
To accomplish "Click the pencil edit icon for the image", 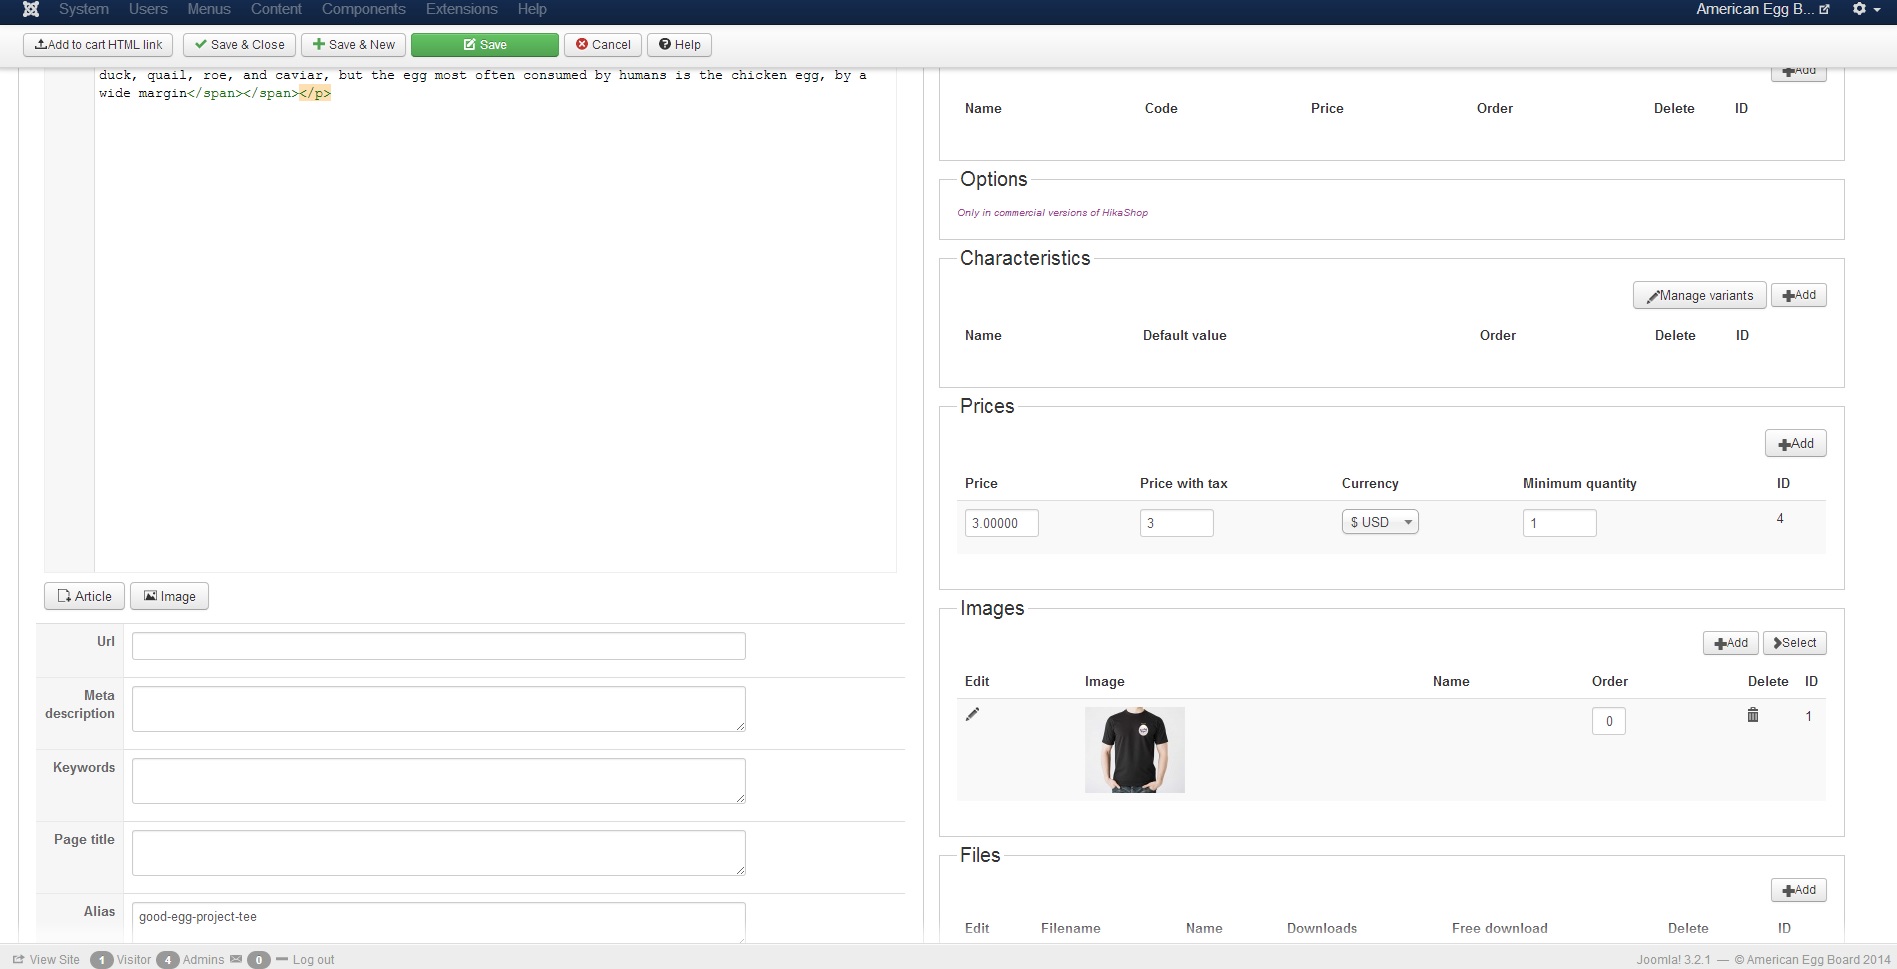I will click(x=972, y=714).
